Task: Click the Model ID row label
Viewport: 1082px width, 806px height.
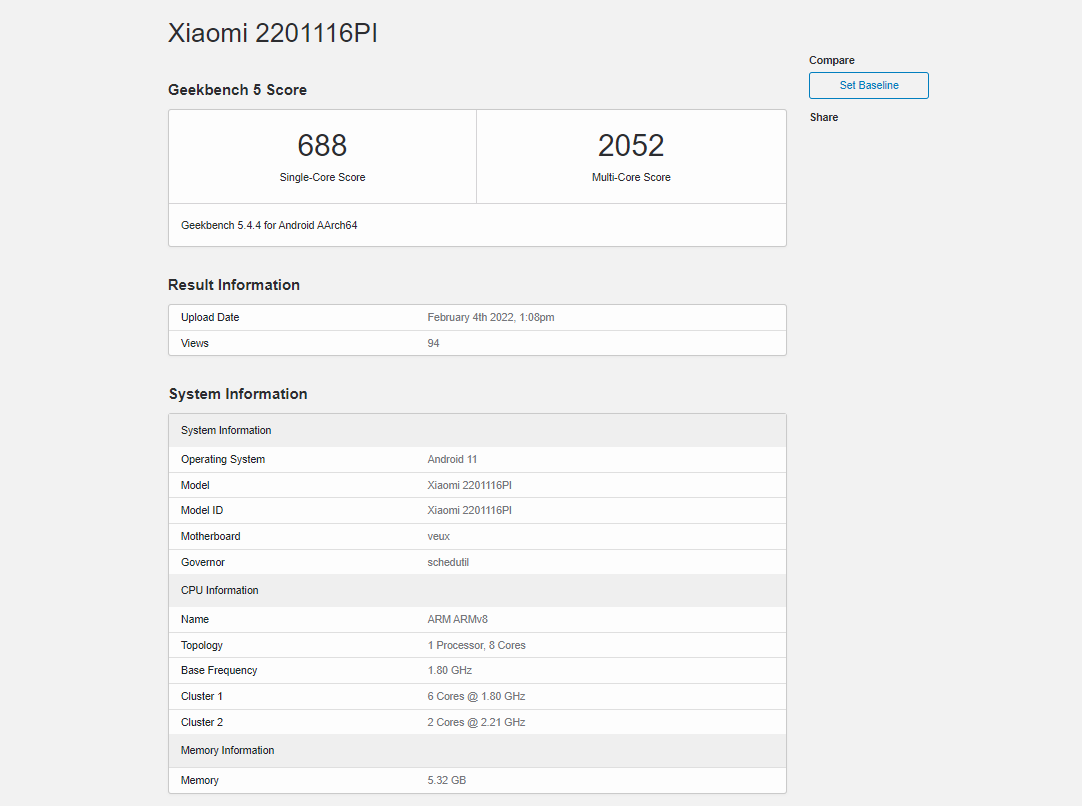Action: (202, 511)
